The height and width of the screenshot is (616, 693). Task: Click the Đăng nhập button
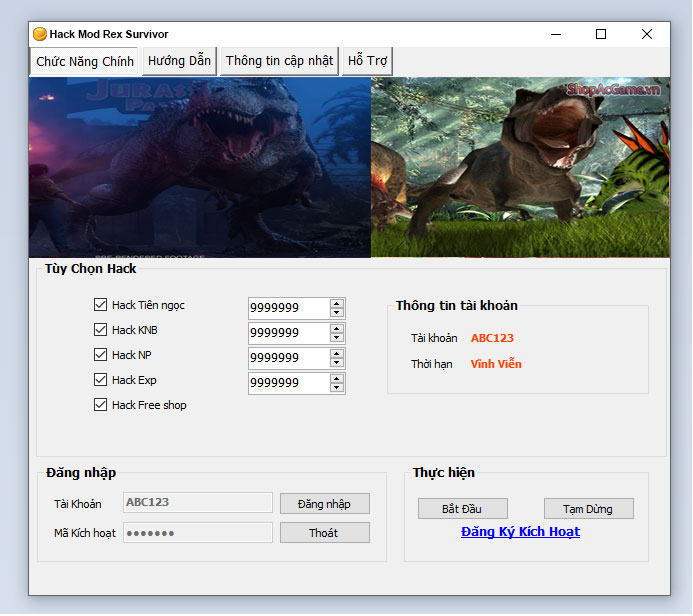325,504
